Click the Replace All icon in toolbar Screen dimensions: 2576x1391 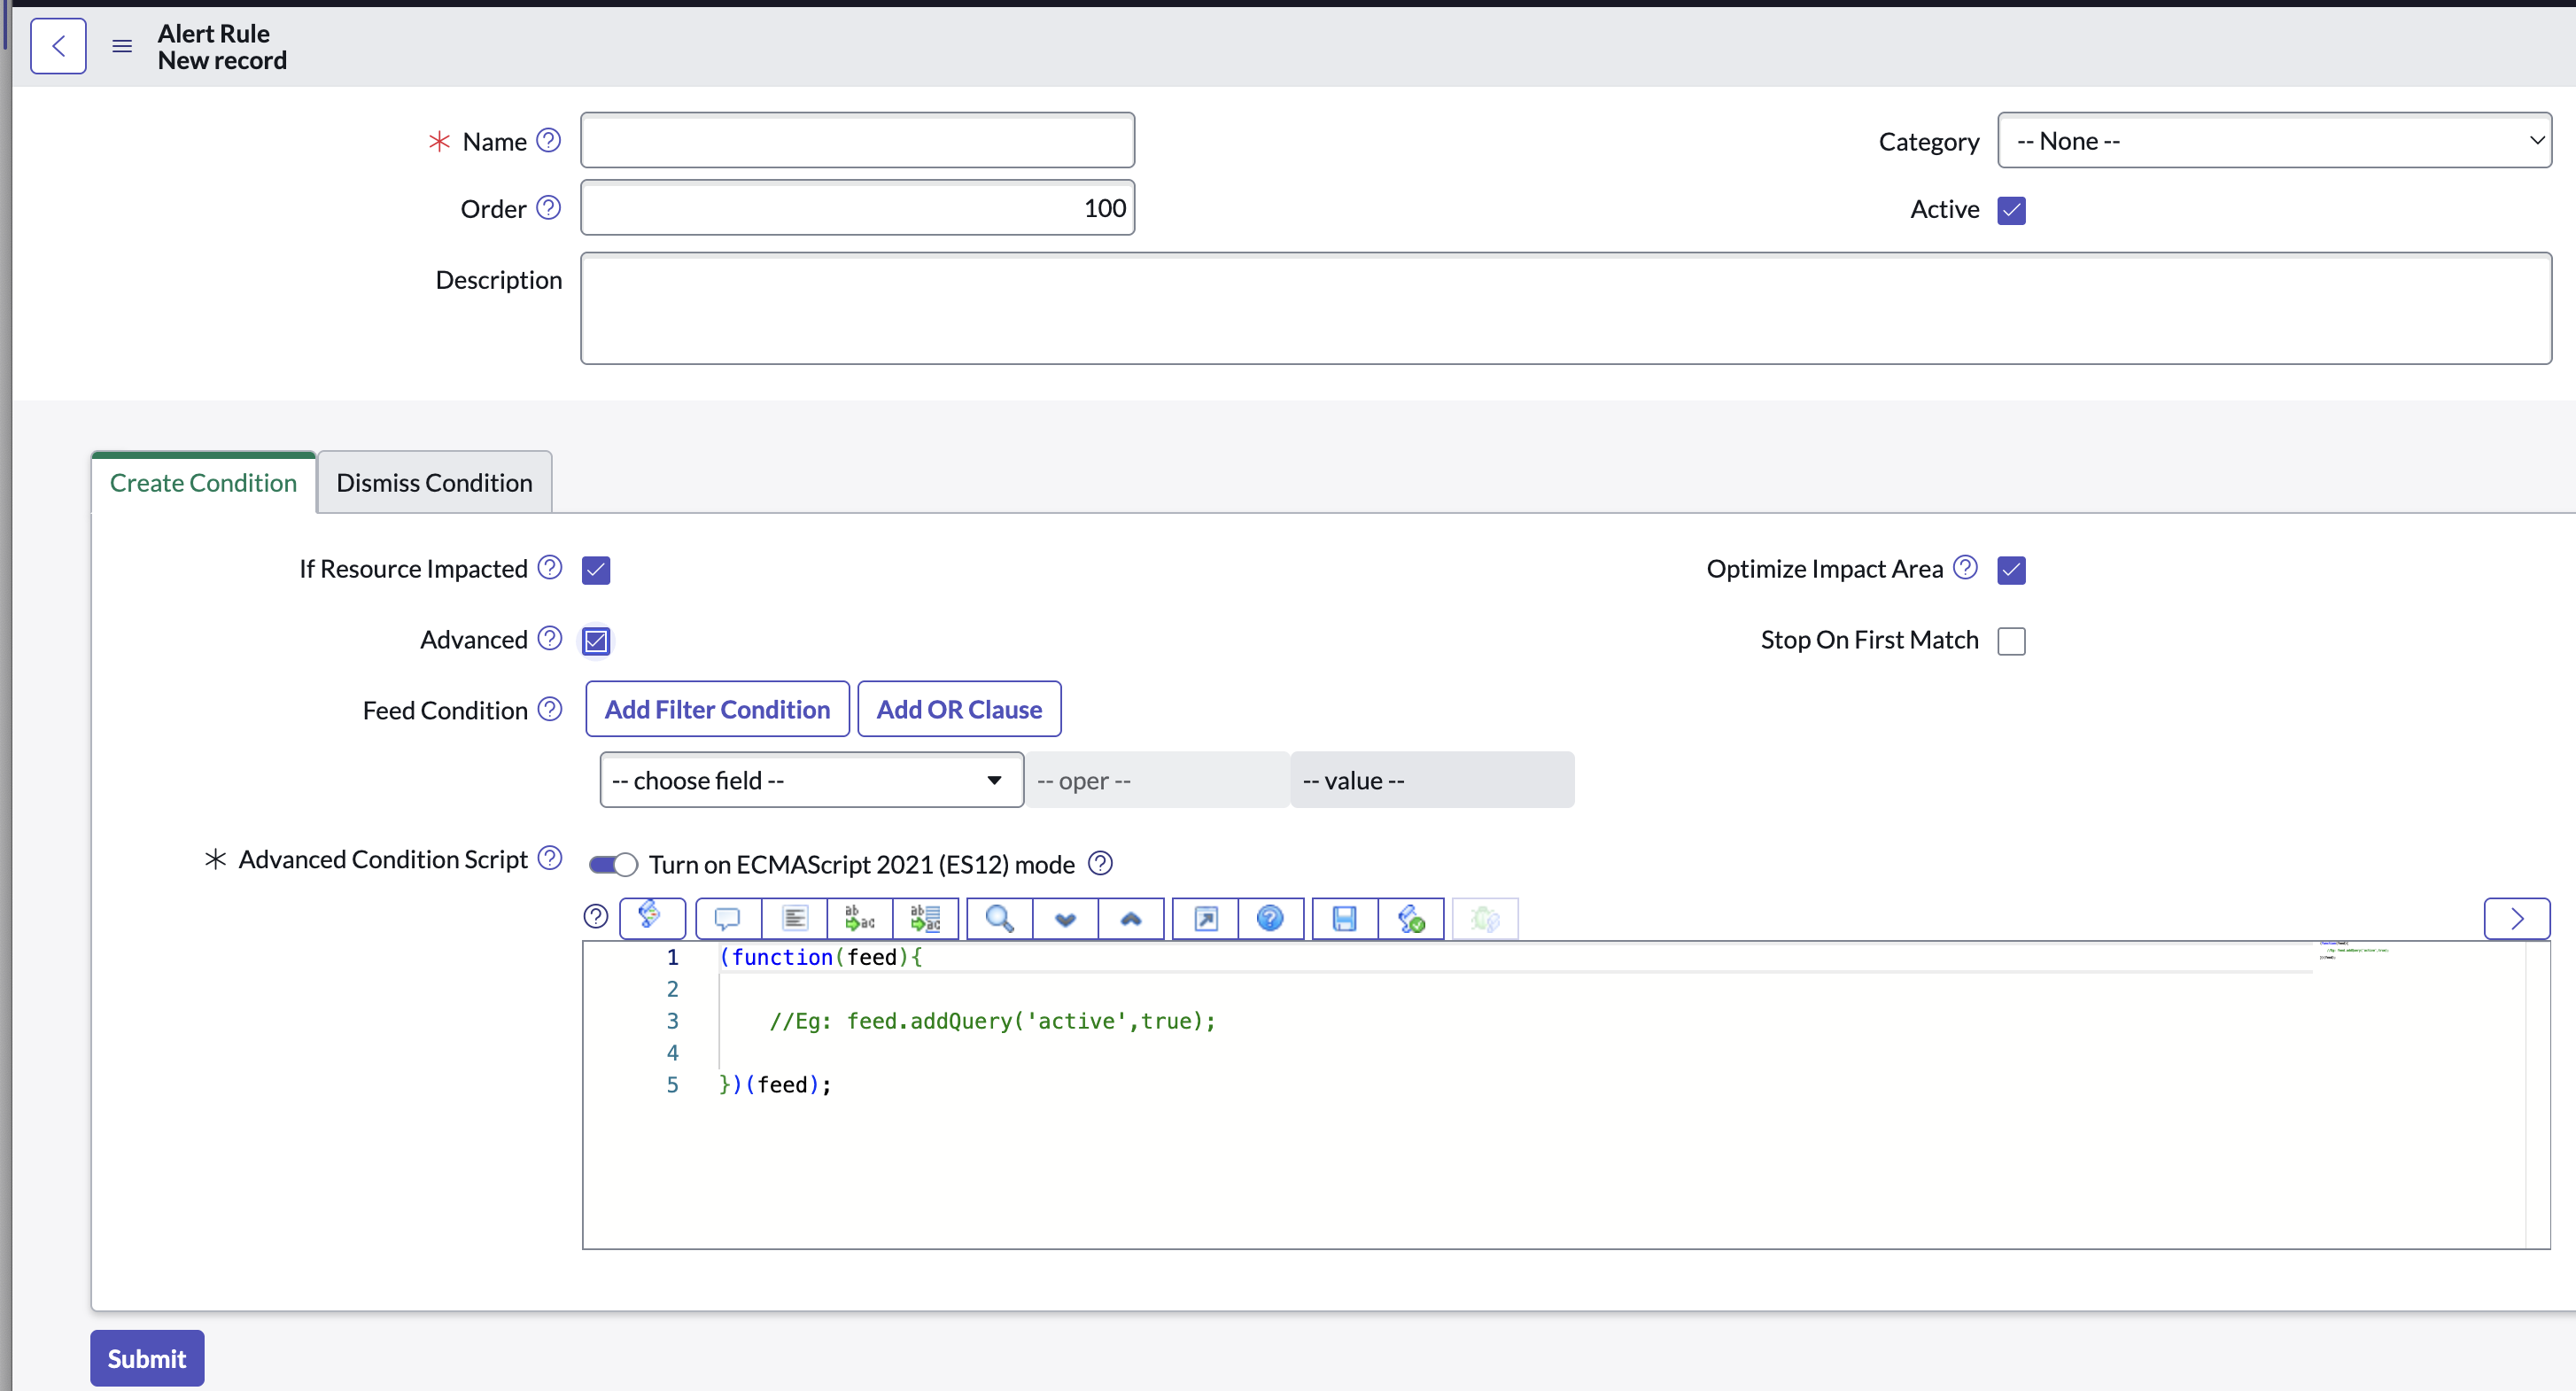pyautogui.click(x=926, y=918)
